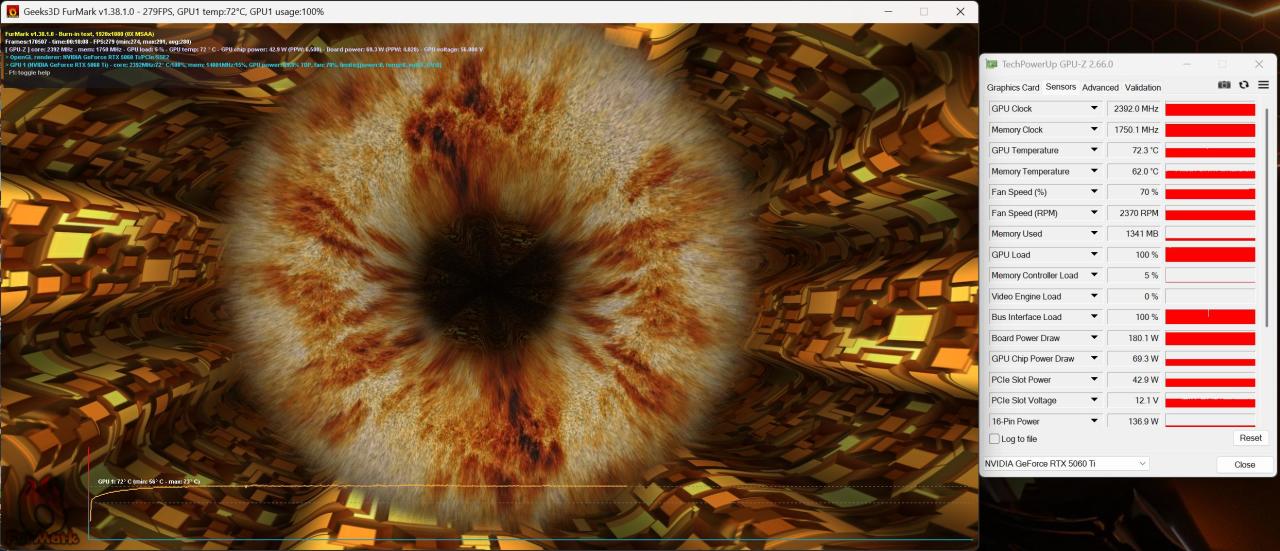Enable the Log to file checkbox

coord(994,439)
